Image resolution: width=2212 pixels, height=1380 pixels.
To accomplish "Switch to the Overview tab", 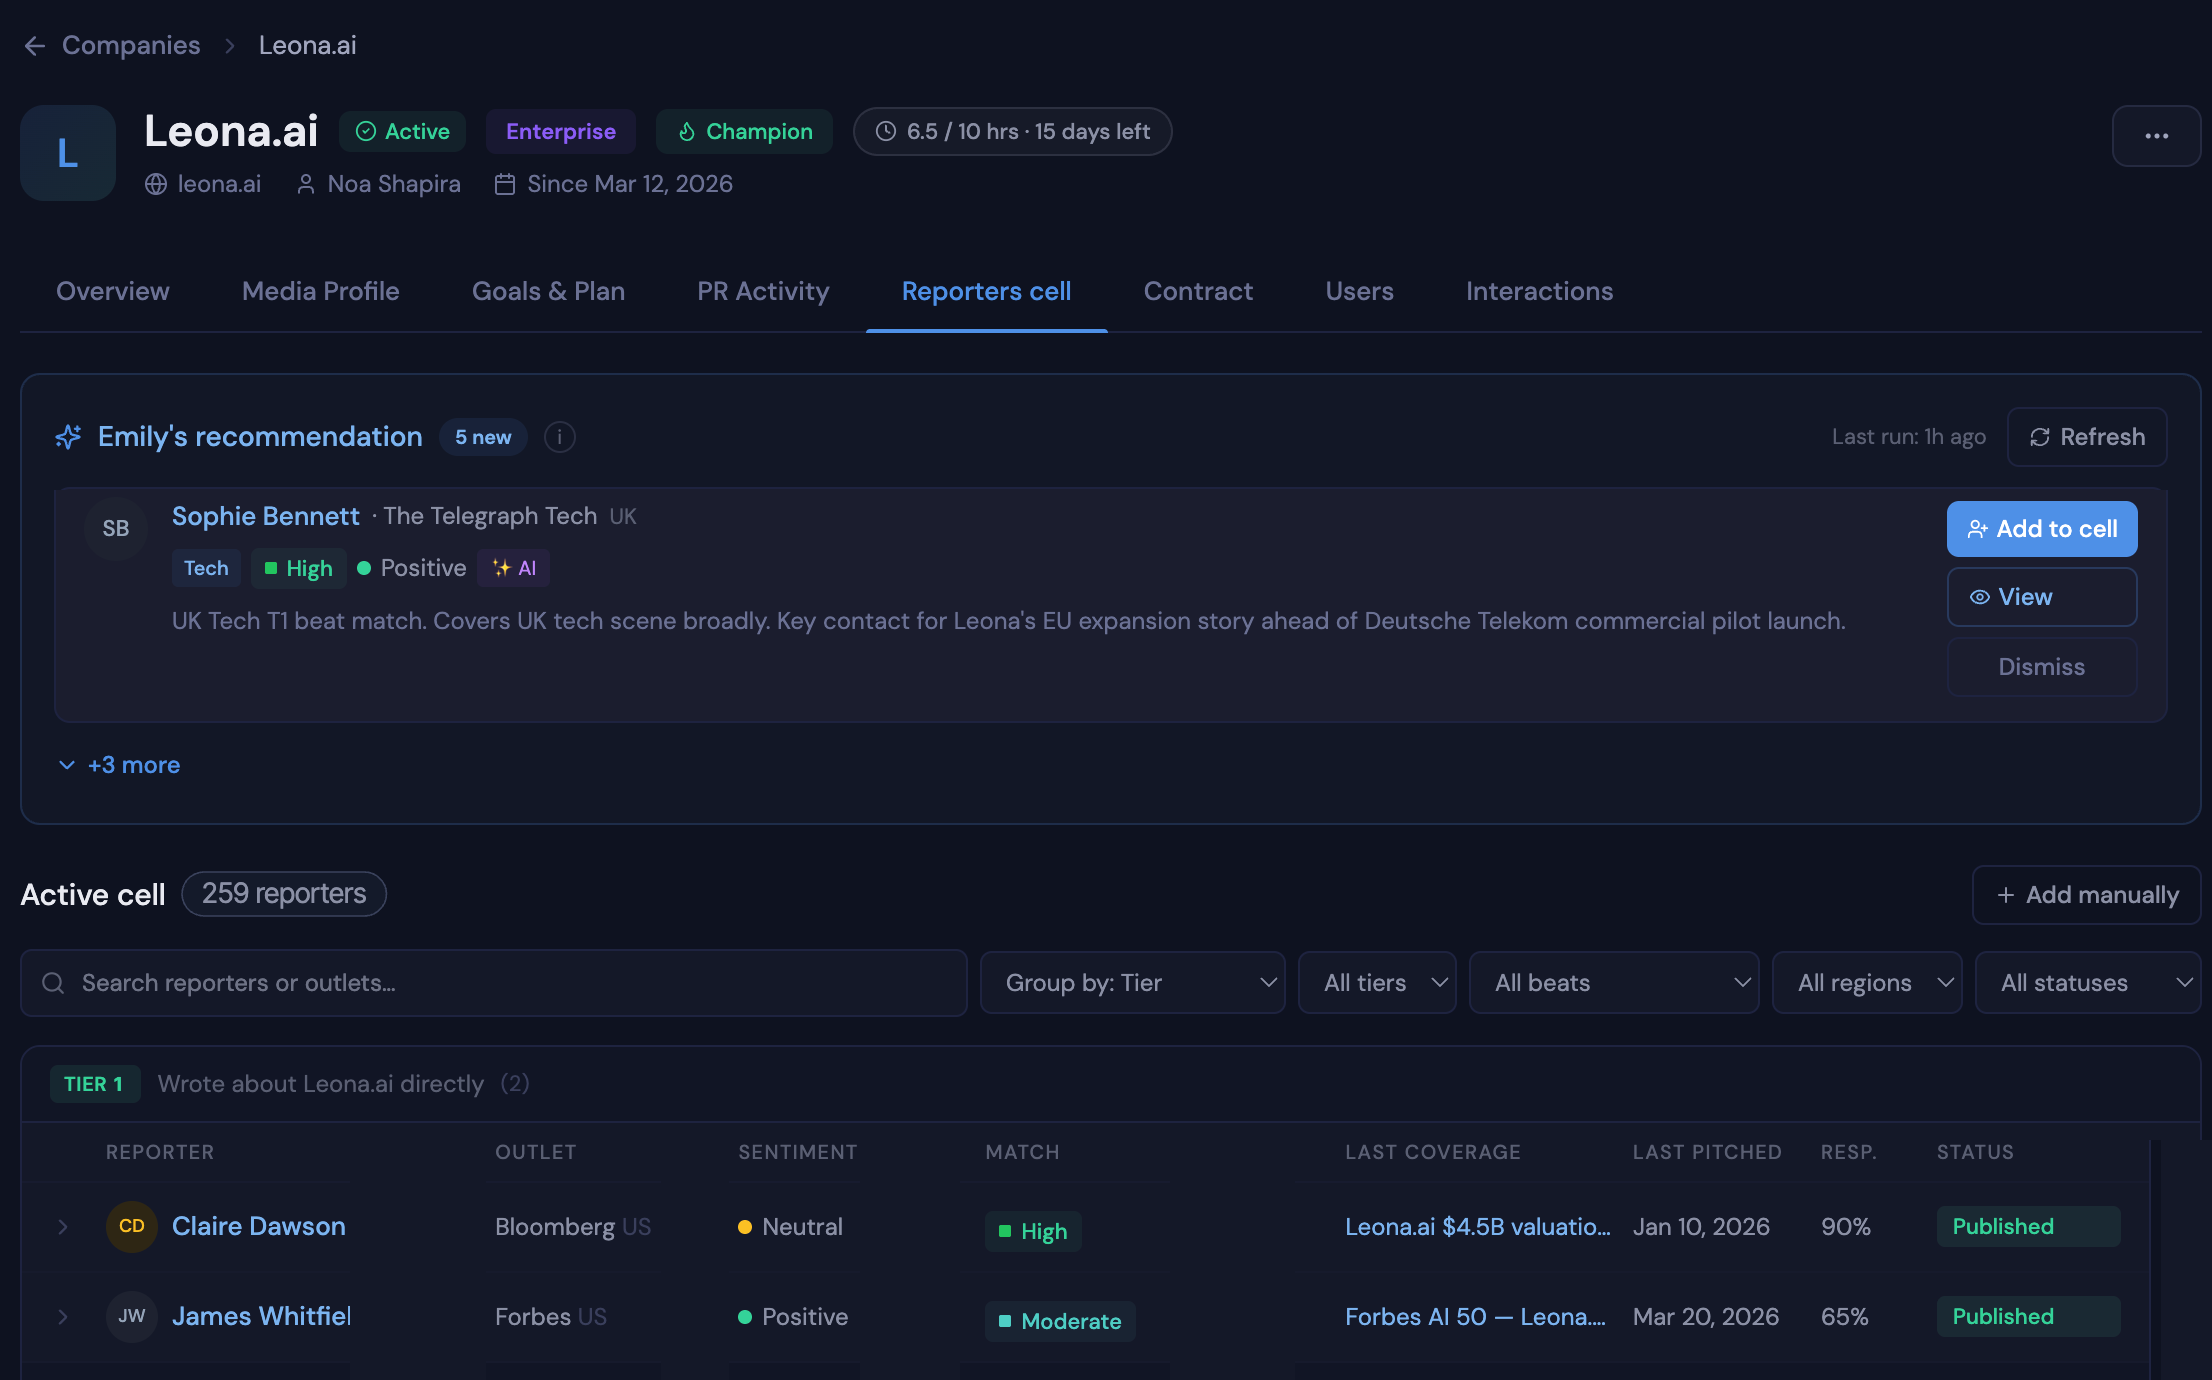I will click(x=113, y=291).
